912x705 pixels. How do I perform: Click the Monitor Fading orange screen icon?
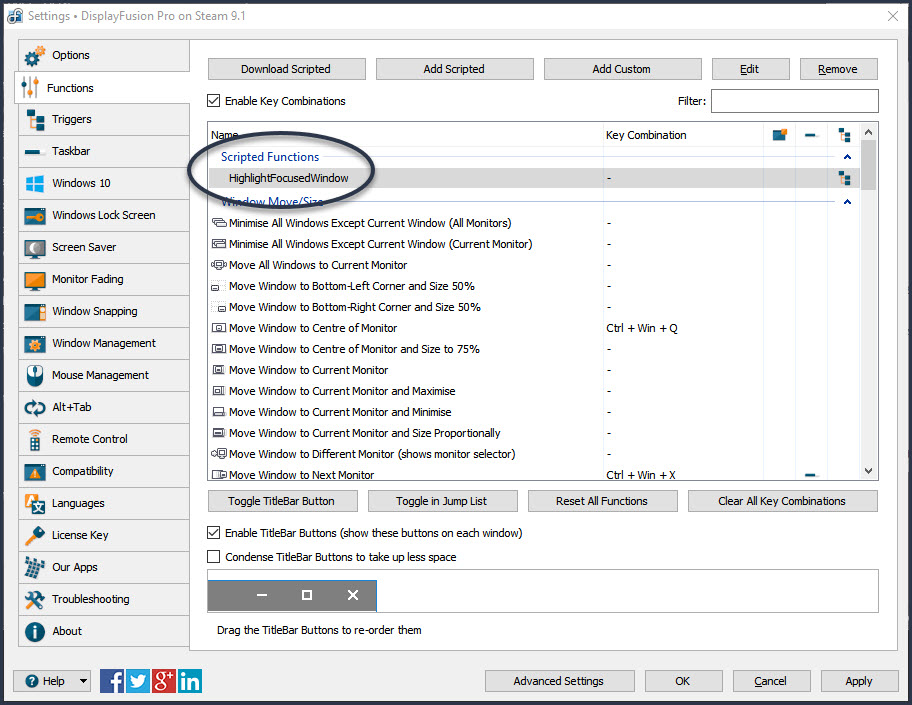click(35, 280)
